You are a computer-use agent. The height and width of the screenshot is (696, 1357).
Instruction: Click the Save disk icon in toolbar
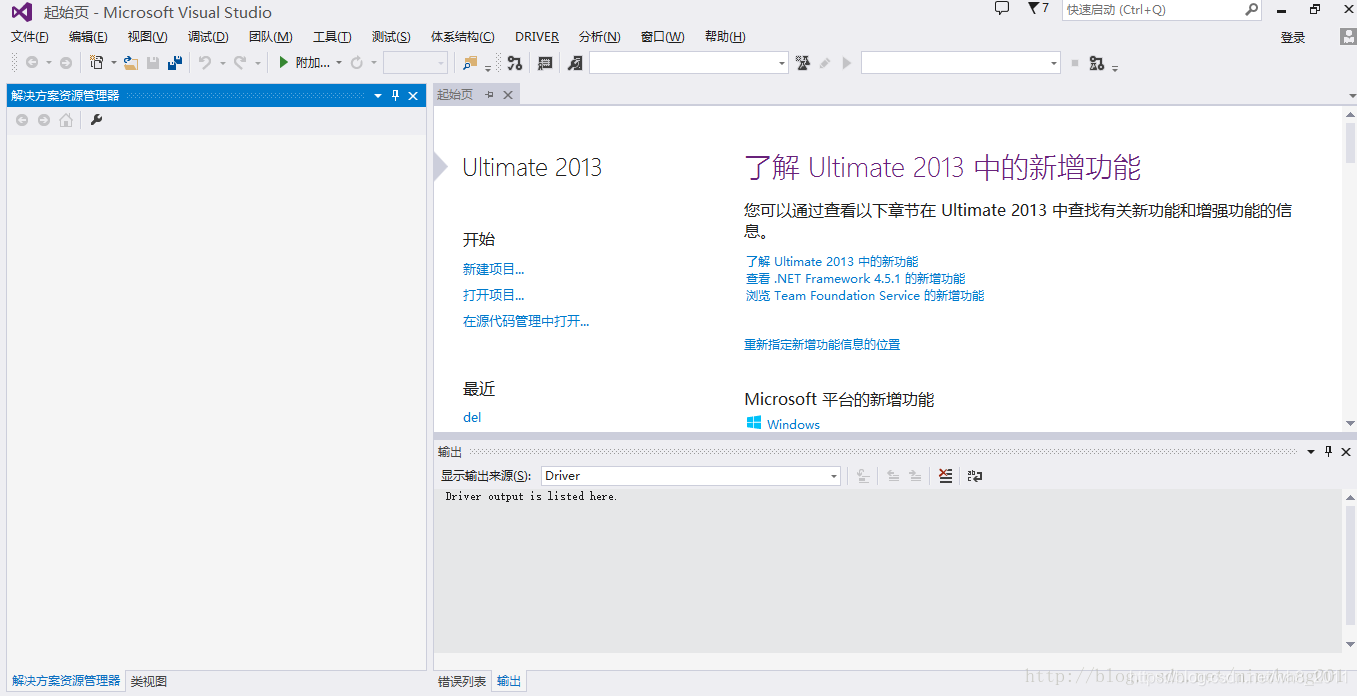(x=153, y=63)
